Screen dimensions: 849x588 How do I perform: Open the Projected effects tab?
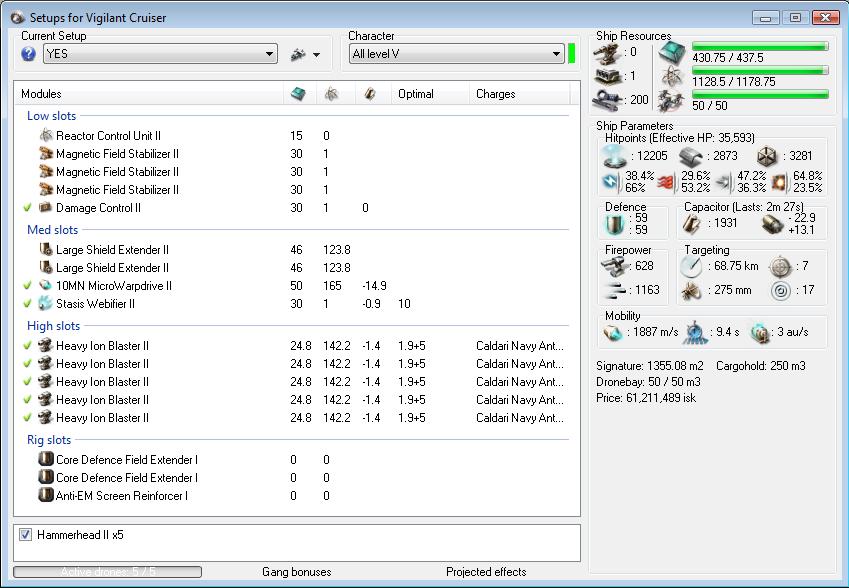pos(486,572)
